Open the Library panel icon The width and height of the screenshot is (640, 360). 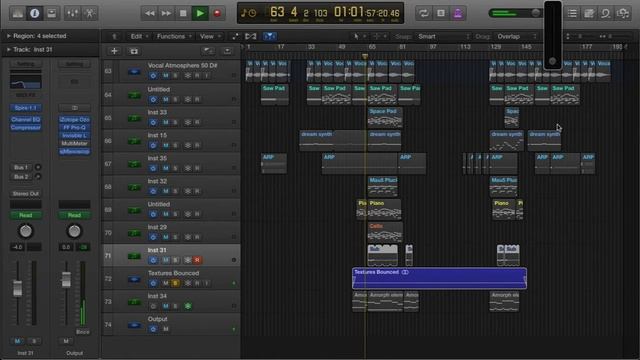click(x=18, y=13)
